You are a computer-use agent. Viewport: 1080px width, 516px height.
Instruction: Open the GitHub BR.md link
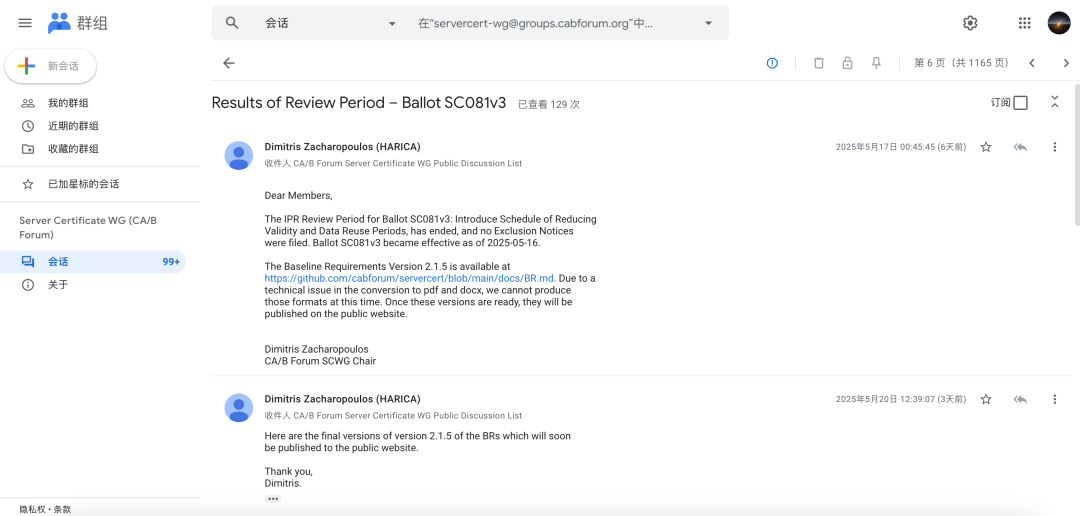point(410,278)
